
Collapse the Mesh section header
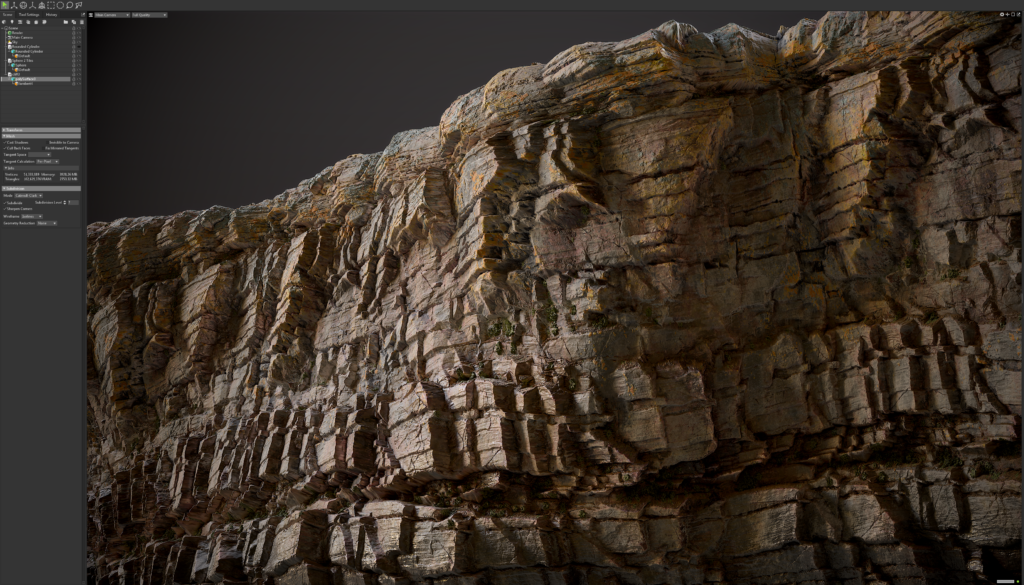[41, 136]
